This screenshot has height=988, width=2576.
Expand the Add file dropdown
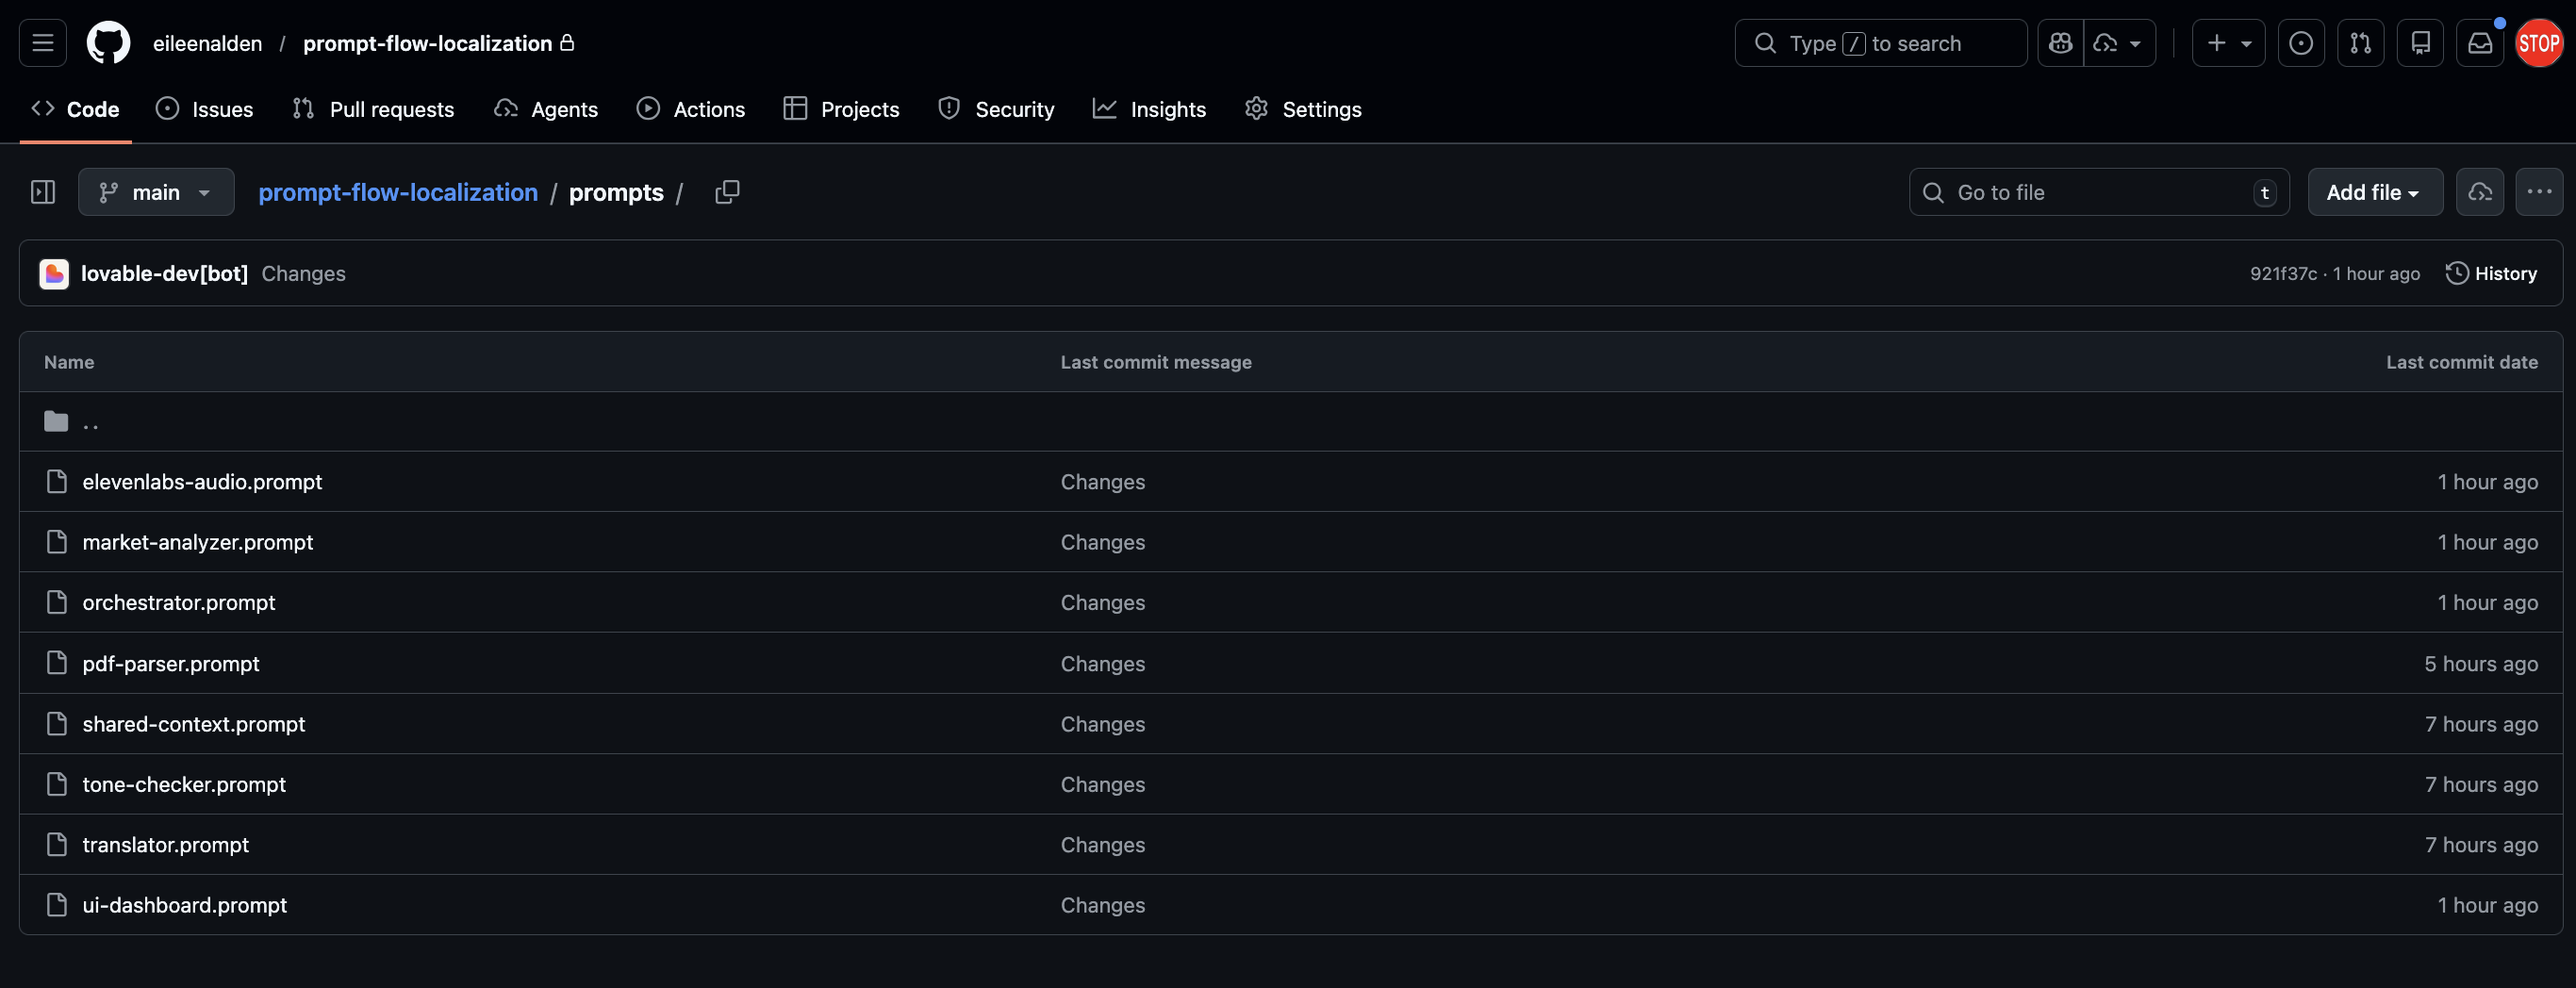click(x=2374, y=192)
